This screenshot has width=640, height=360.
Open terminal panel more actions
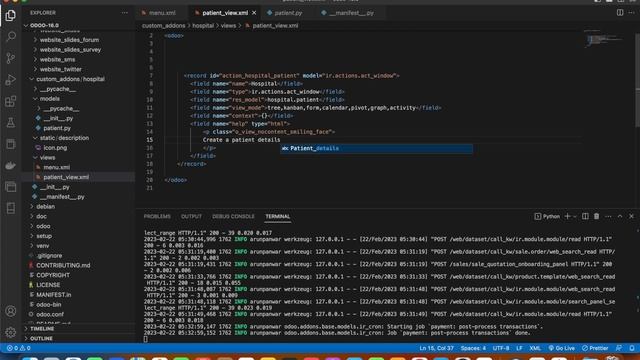[608, 216]
